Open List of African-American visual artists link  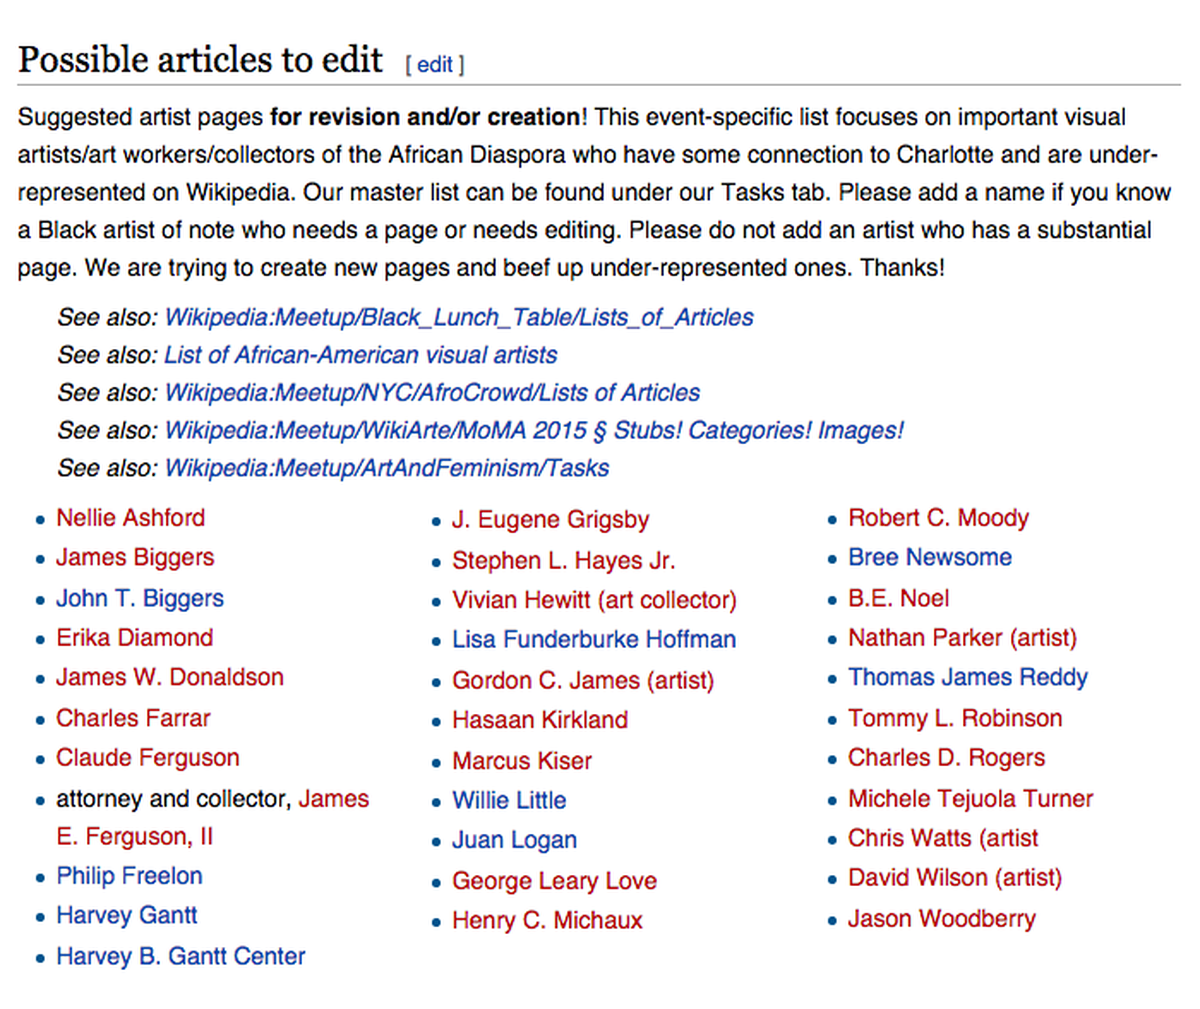[x=361, y=355]
